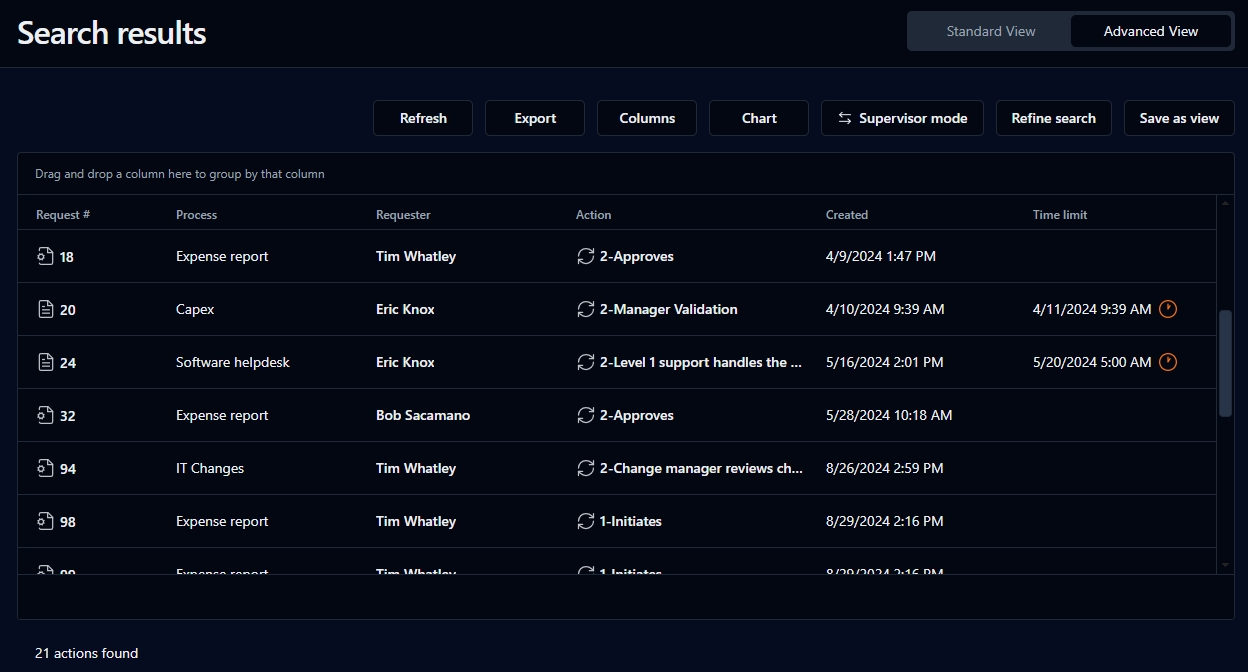Image resolution: width=1248 pixels, height=672 pixels.
Task: Switch to Standard View
Action: click(x=990, y=31)
